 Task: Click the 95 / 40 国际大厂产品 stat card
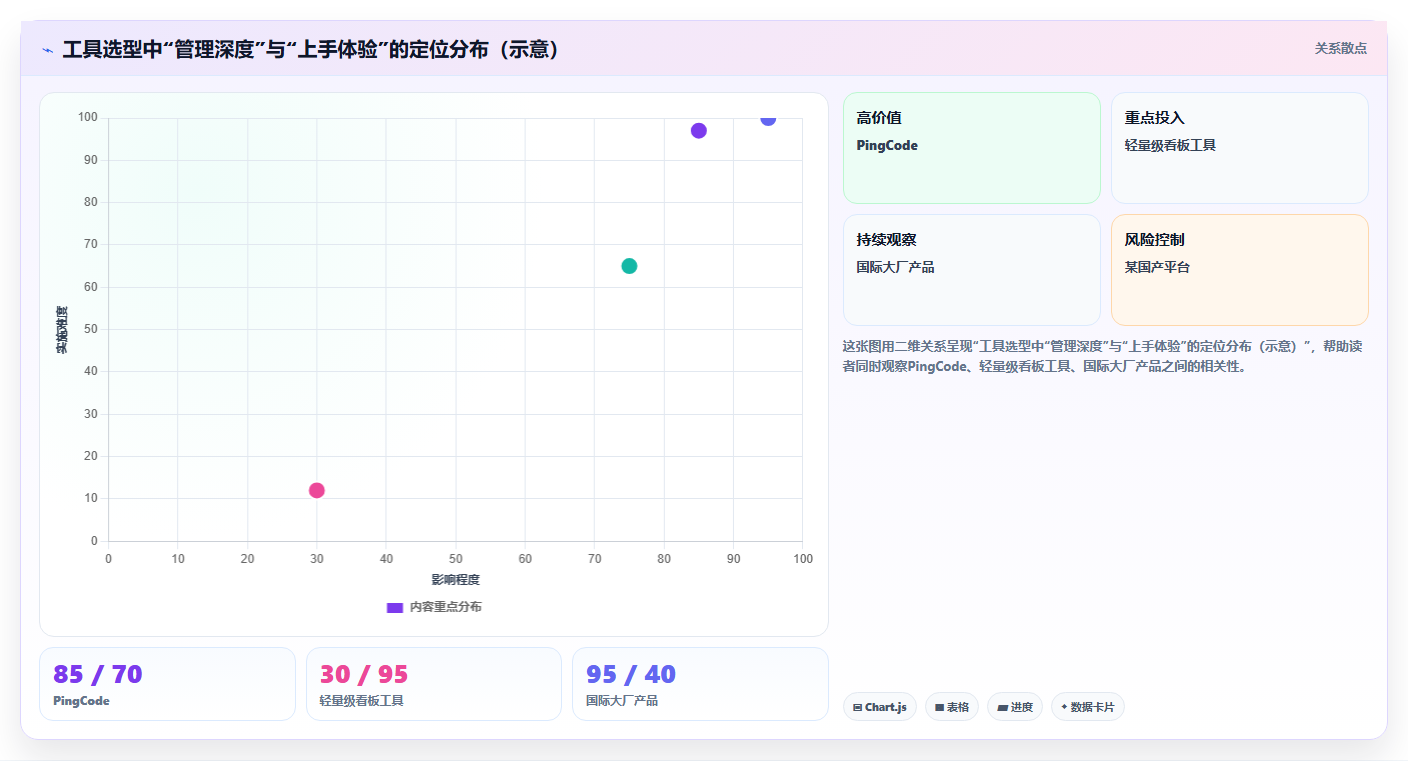[x=700, y=684]
